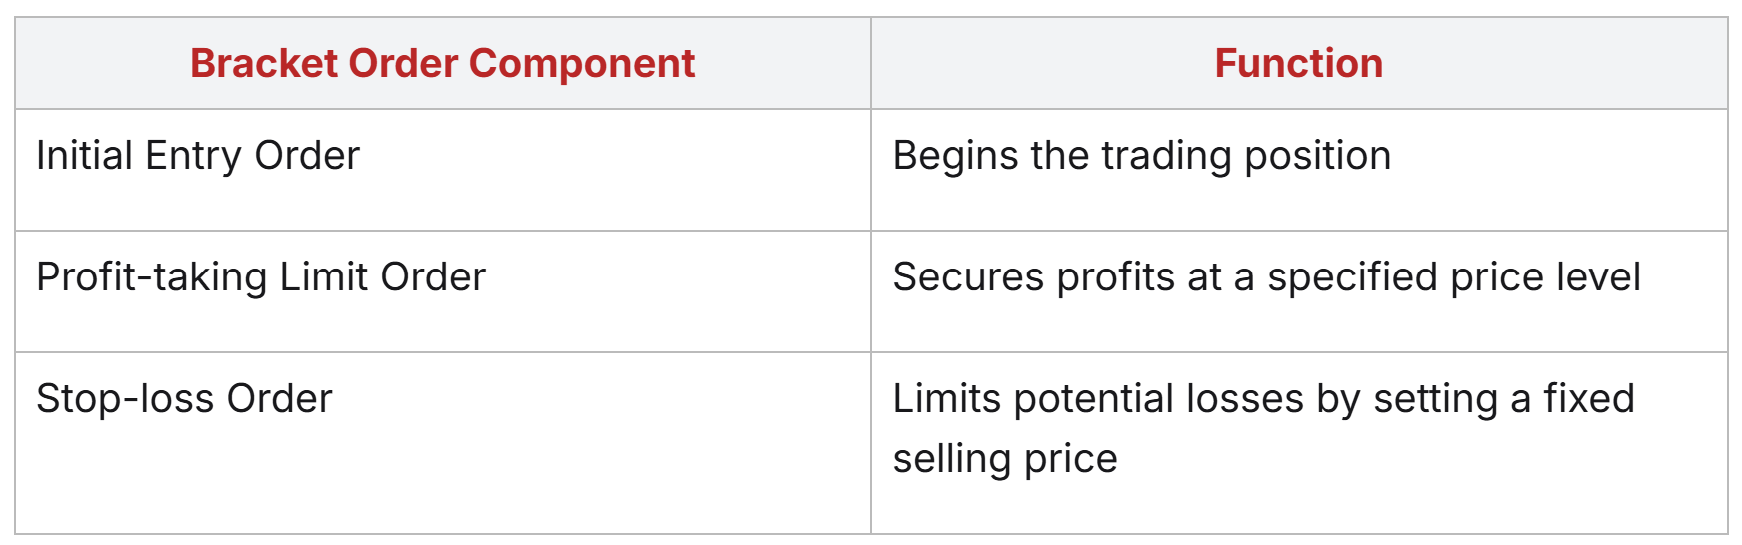Click the word Profit-taking

tap(152, 278)
